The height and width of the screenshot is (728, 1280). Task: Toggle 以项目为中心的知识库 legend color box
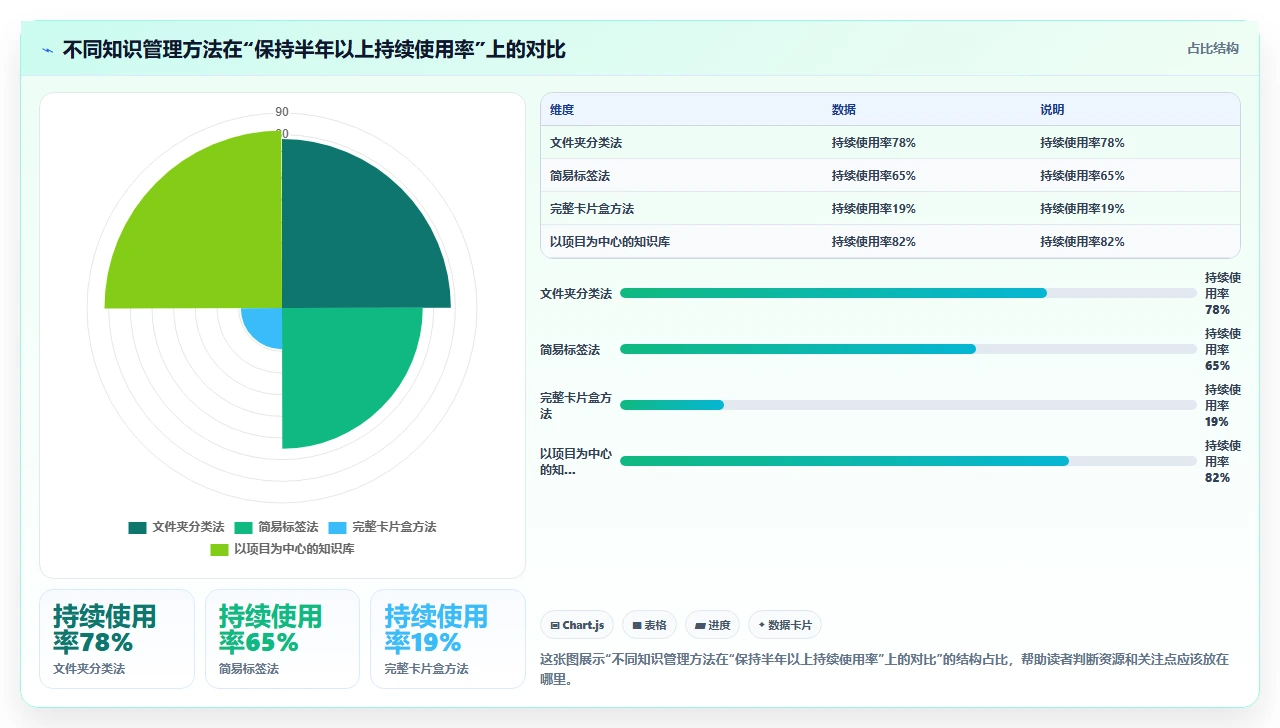coord(219,549)
